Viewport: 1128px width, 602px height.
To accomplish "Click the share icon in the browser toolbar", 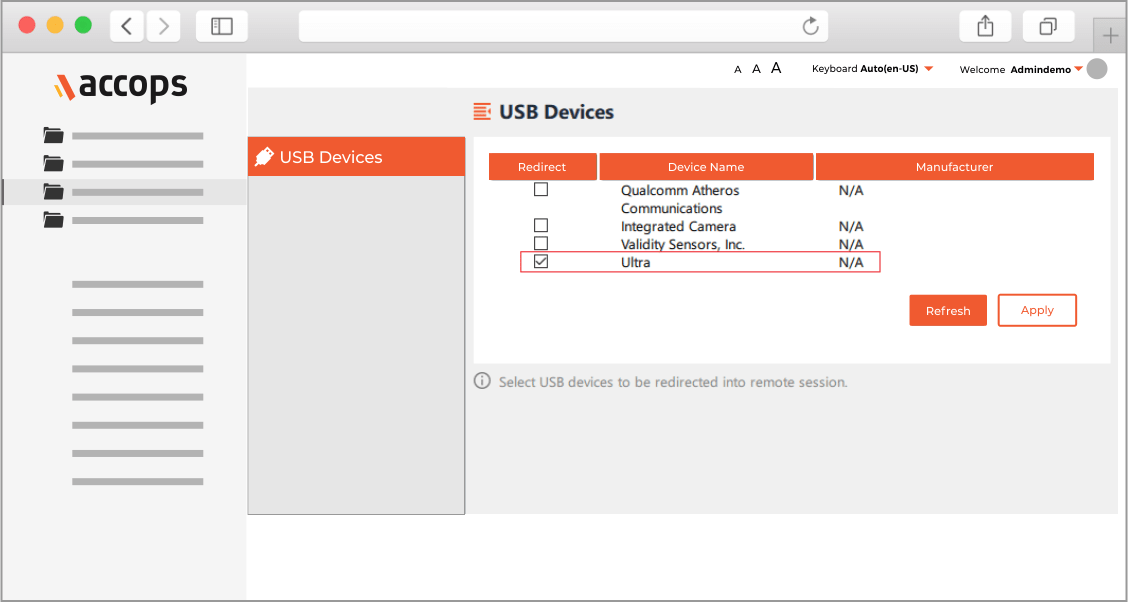I will click(985, 26).
